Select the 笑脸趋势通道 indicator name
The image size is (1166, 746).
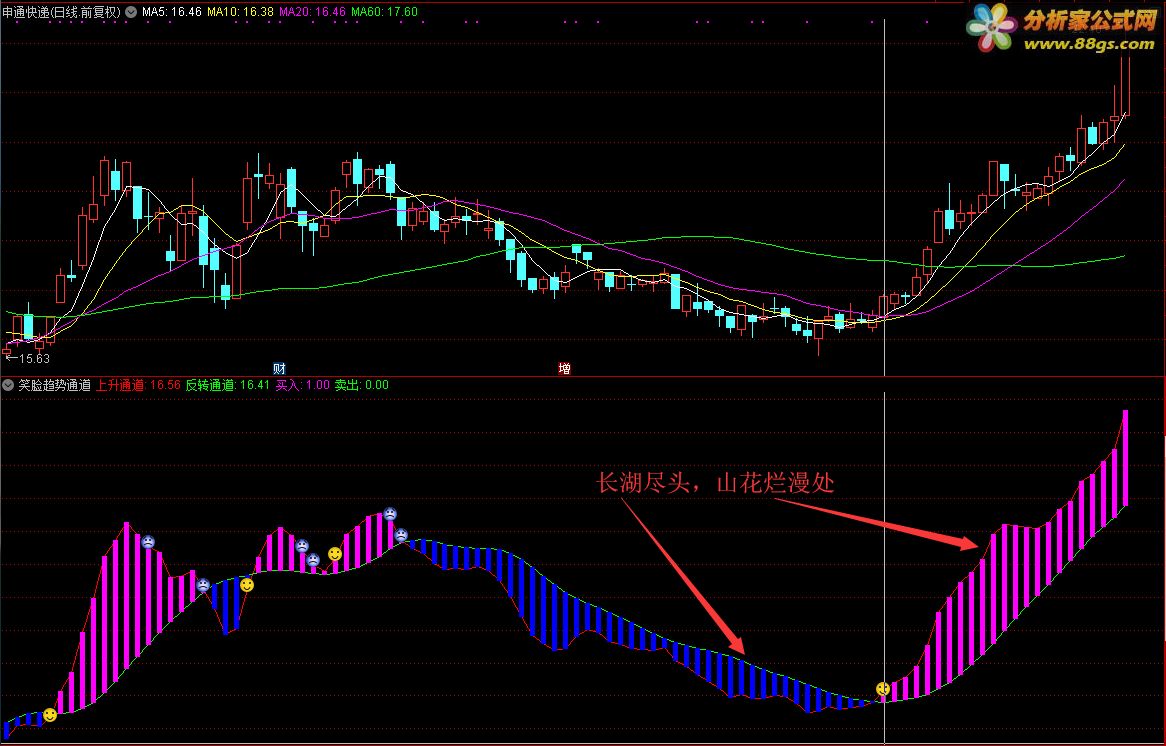coord(54,385)
